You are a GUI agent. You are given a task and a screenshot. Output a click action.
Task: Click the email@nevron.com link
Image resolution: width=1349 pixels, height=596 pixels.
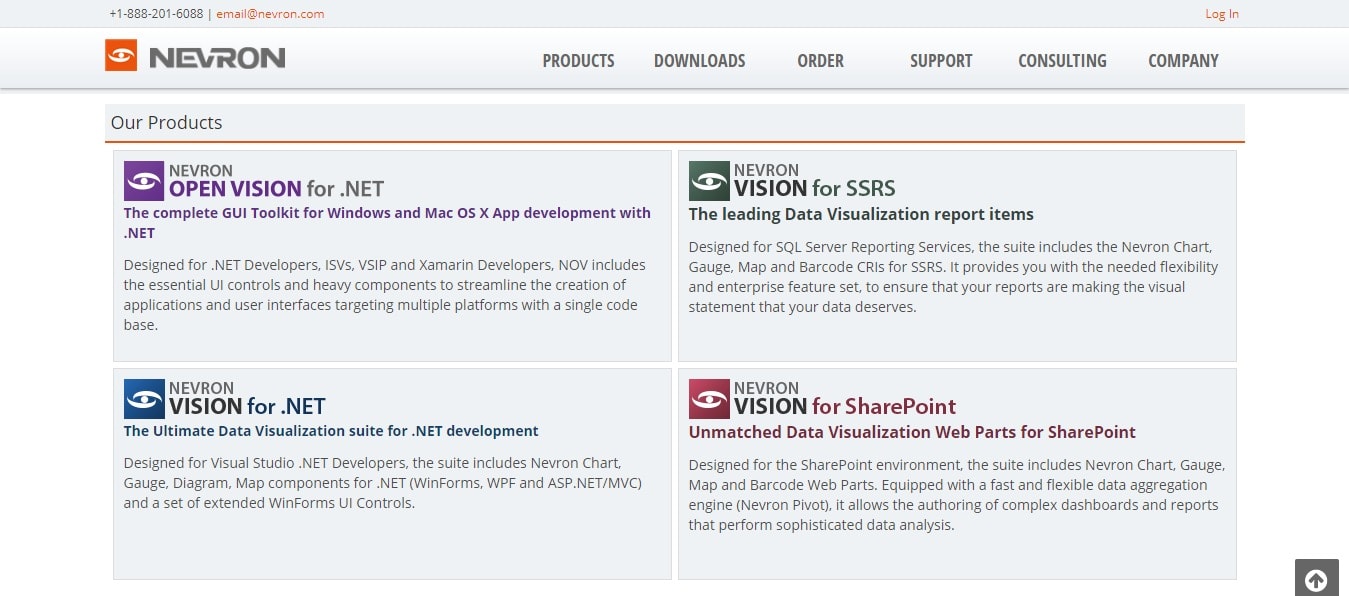coord(270,14)
